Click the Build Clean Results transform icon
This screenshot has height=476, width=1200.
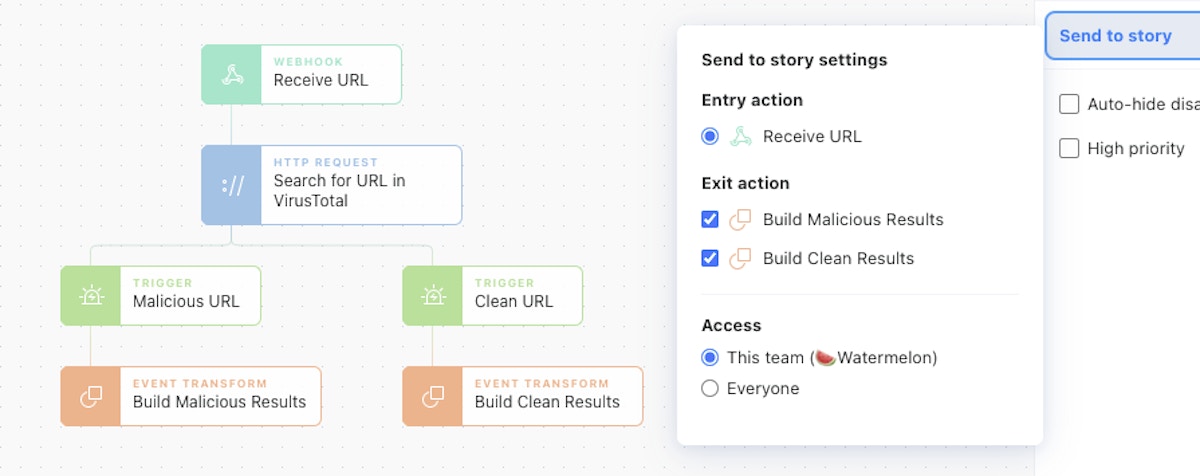pyautogui.click(x=433, y=397)
